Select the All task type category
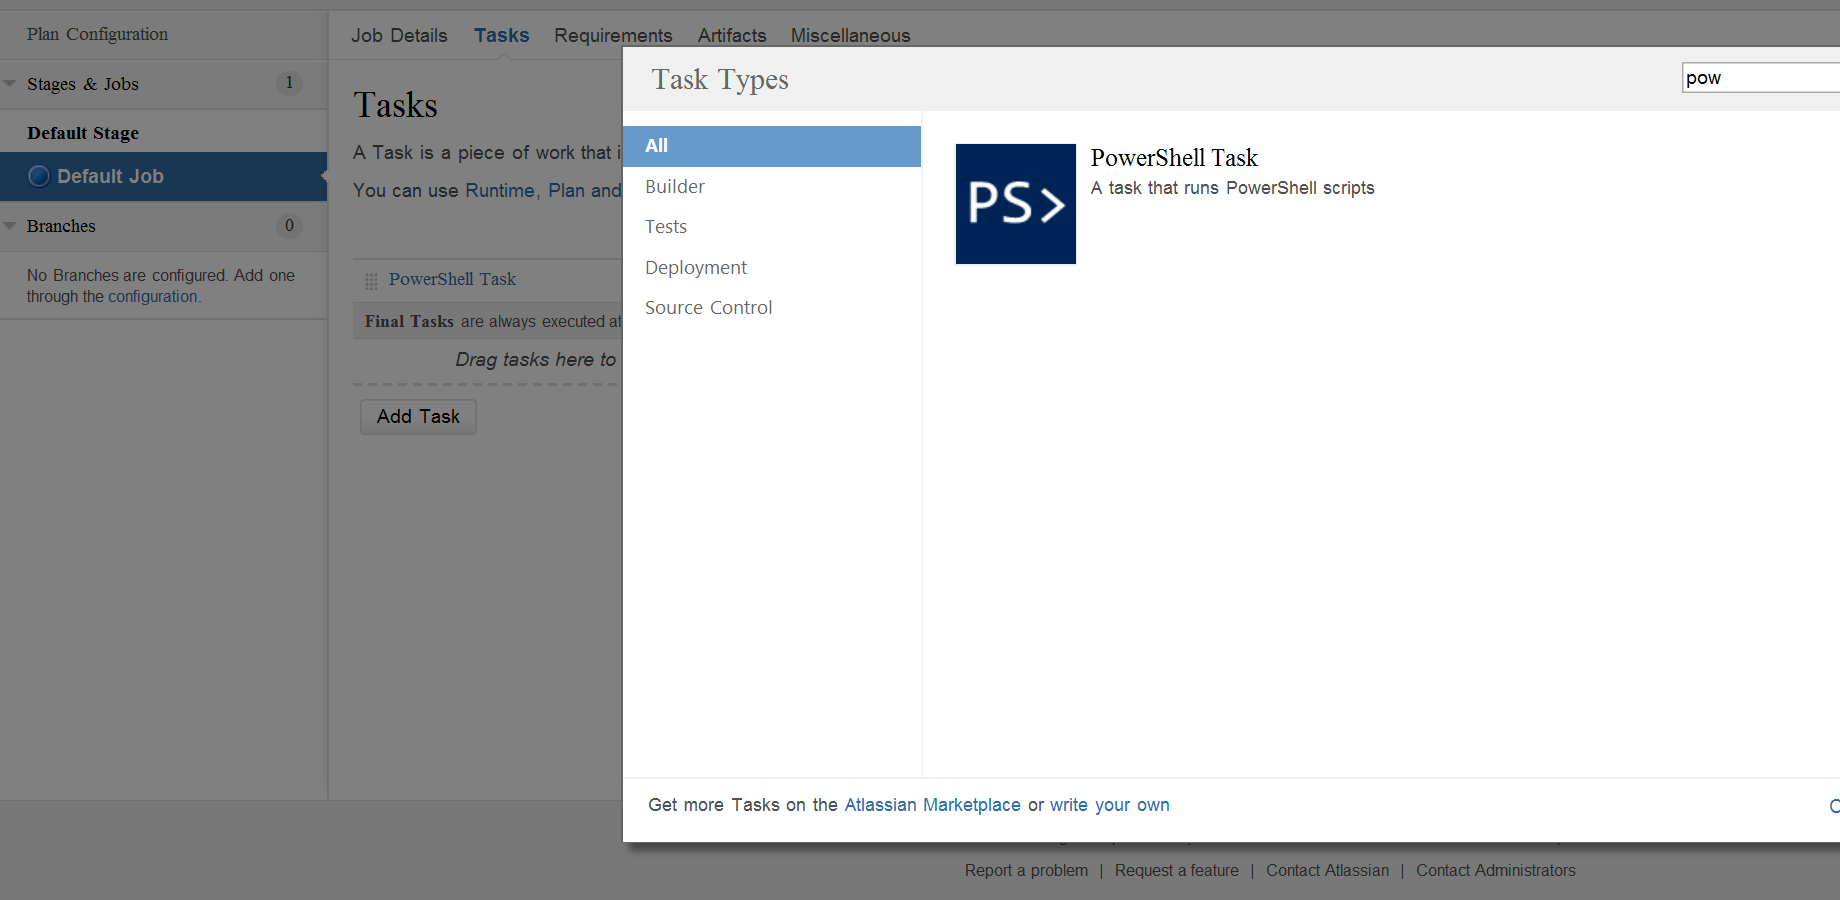 [x=772, y=146]
